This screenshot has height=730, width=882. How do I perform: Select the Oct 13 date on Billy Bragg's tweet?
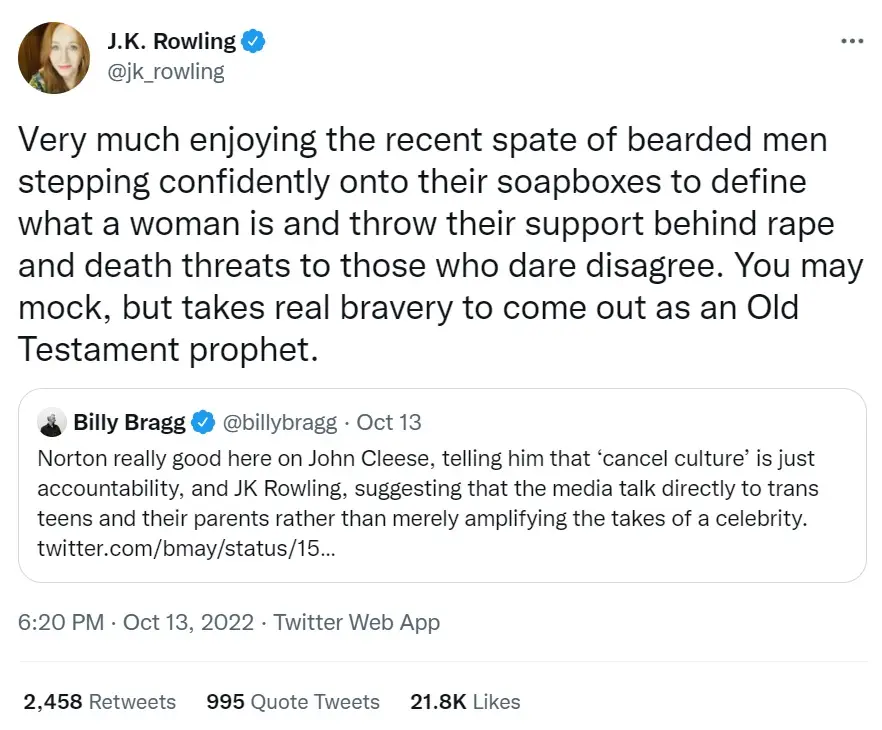tap(389, 422)
